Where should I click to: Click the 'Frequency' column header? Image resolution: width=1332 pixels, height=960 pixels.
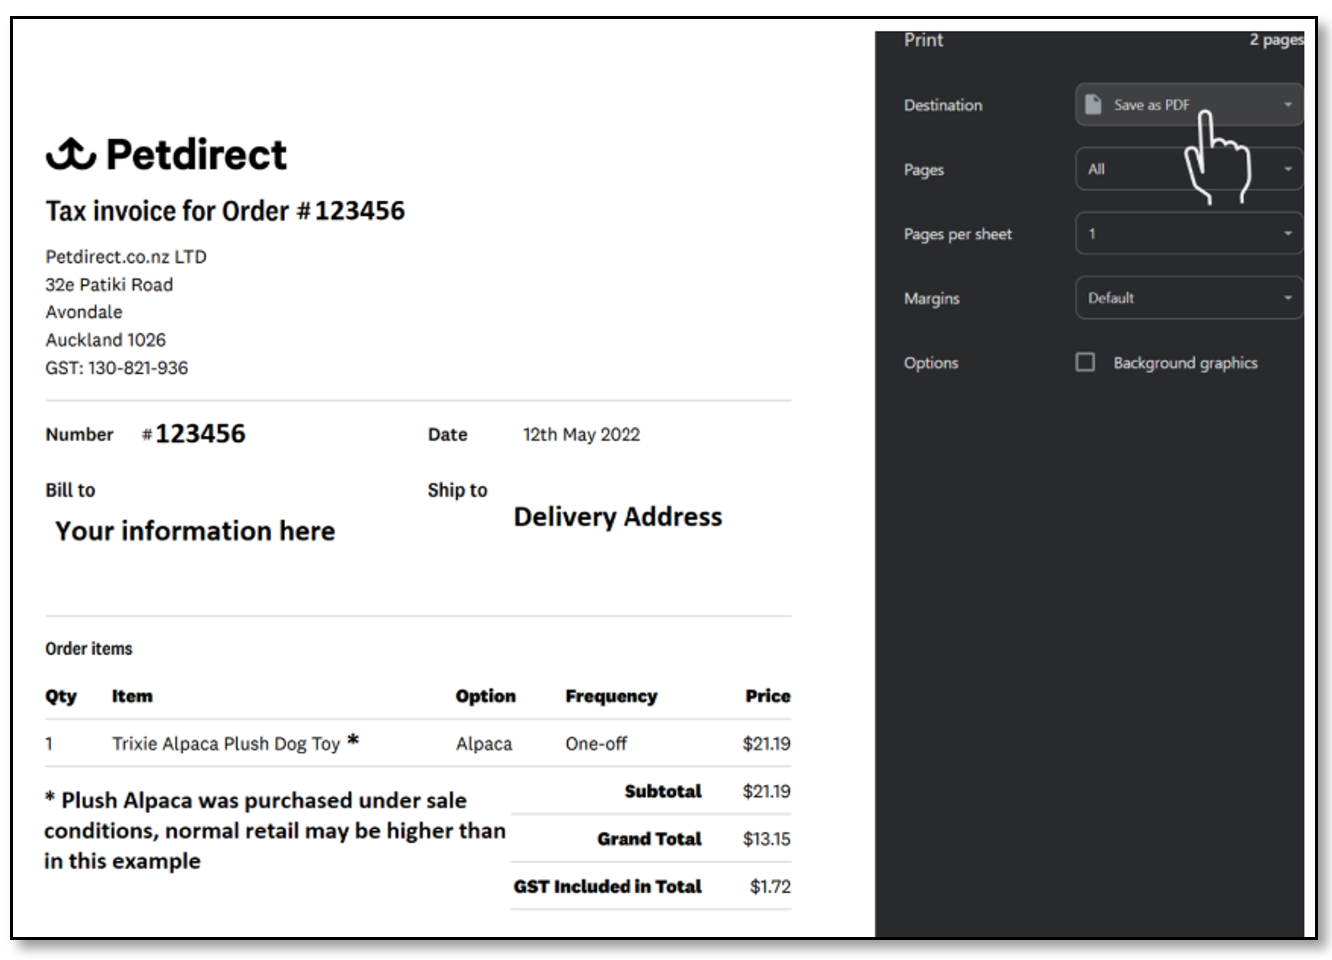tap(611, 696)
